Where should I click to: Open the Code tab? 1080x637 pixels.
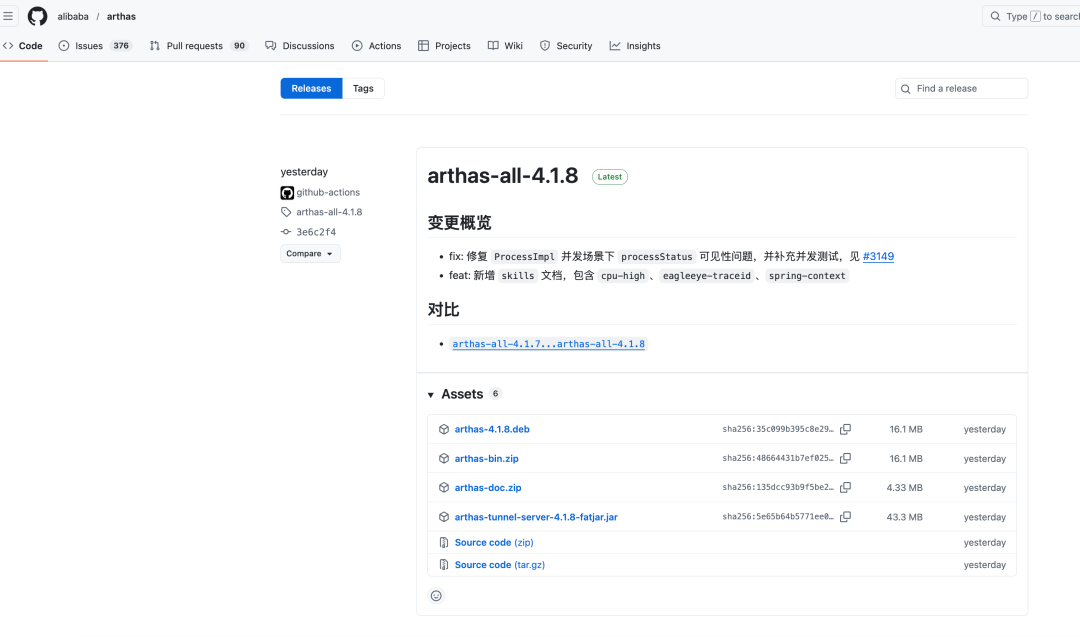click(23, 46)
